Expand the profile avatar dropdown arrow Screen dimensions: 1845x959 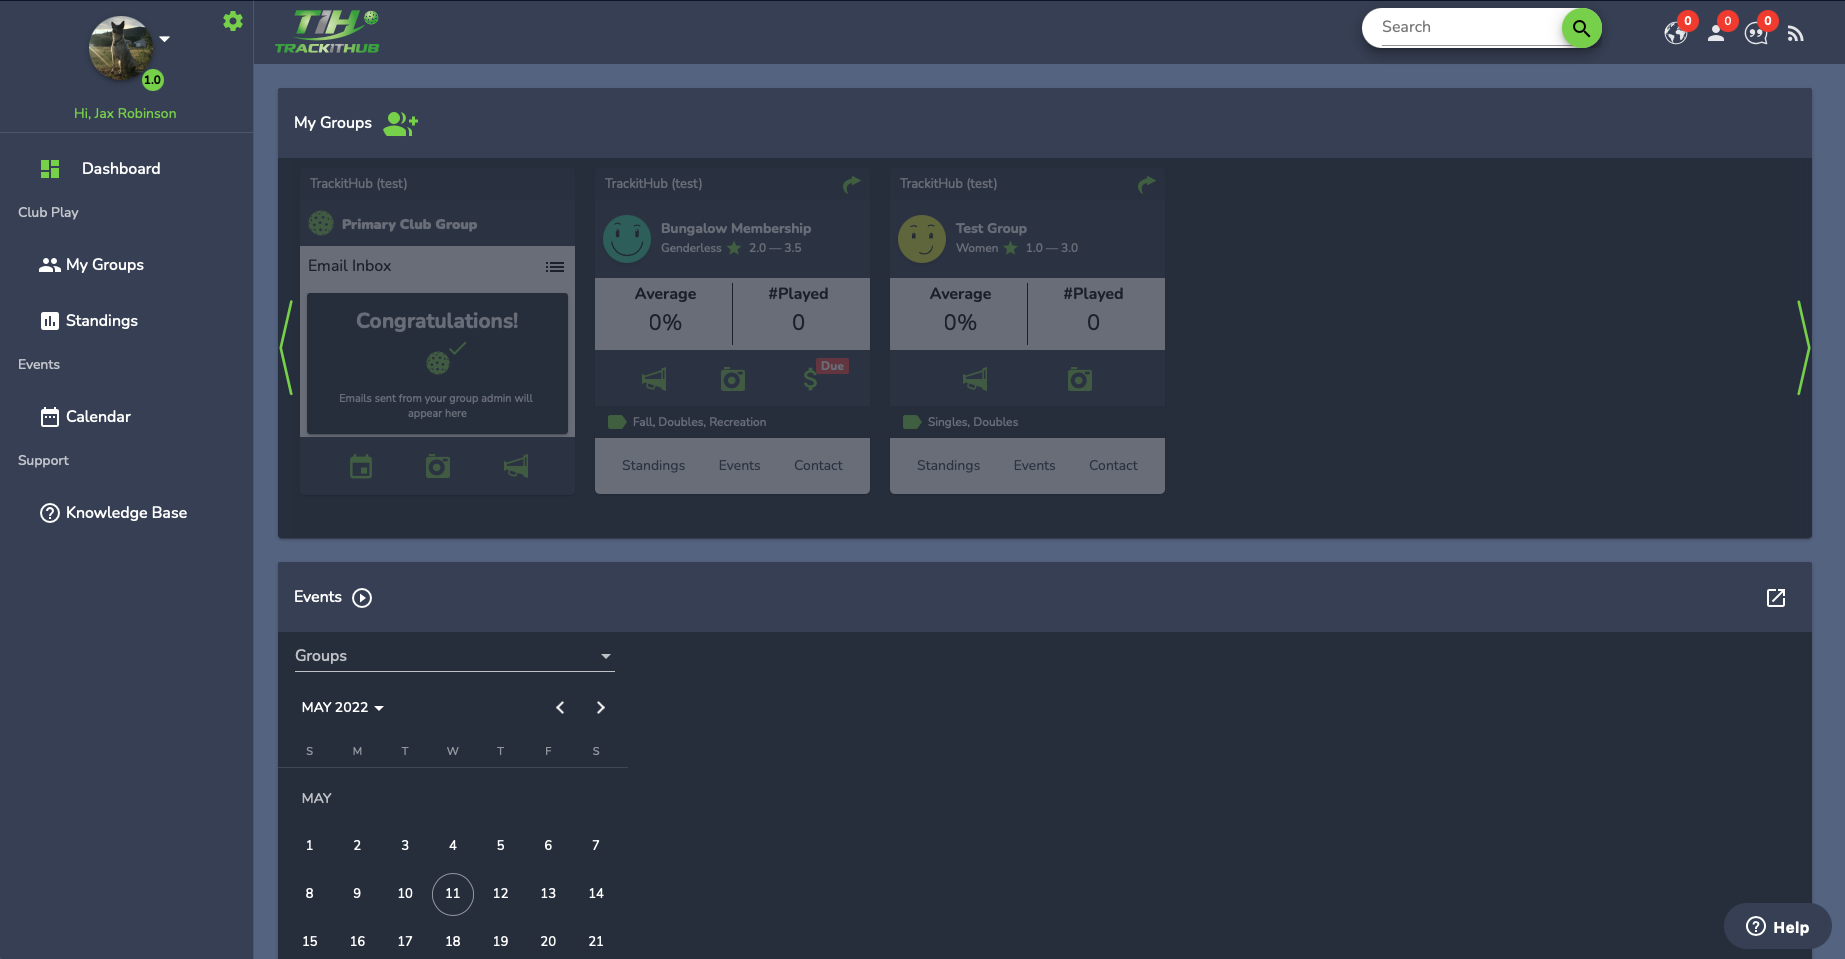[165, 39]
